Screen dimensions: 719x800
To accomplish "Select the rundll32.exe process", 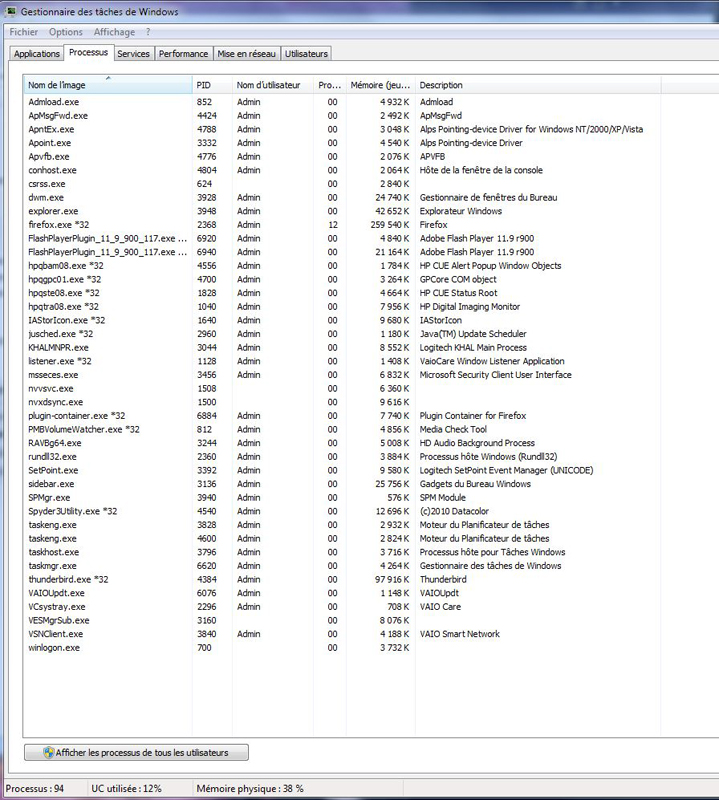I will [x=344, y=457].
